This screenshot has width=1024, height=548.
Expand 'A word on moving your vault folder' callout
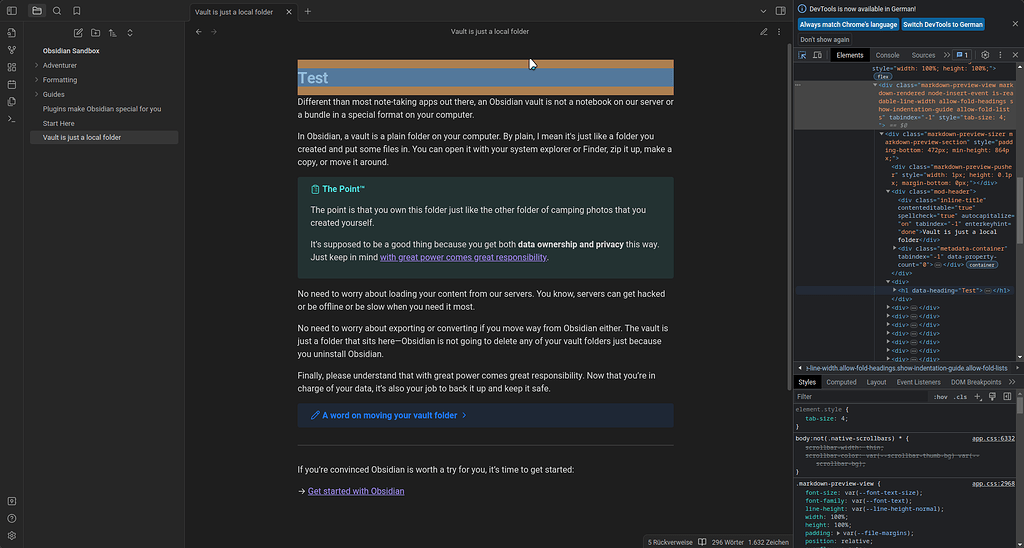point(485,415)
